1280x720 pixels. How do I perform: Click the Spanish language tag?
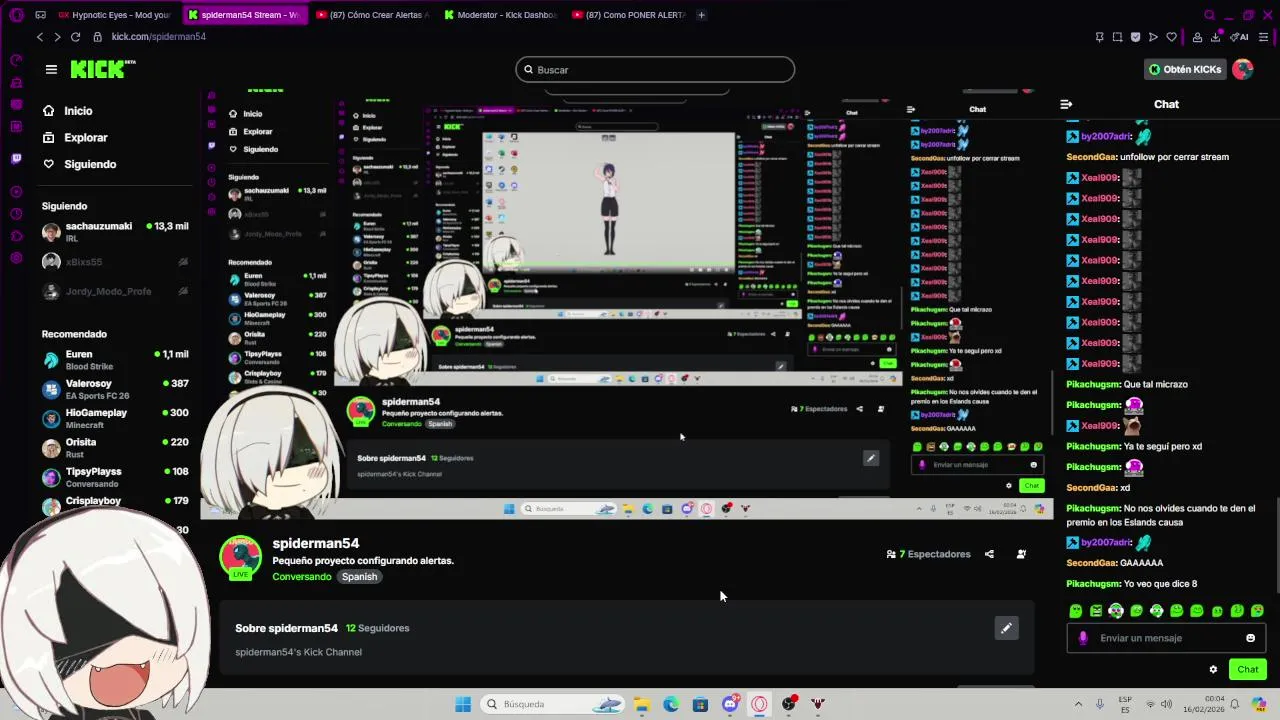pyautogui.click(x=359, y=577)
